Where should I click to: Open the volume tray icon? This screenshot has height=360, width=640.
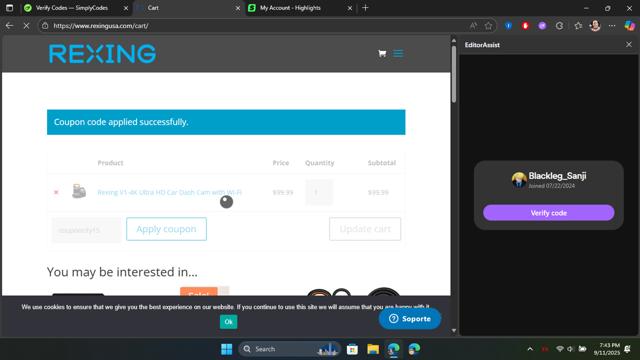pos(571,349)
